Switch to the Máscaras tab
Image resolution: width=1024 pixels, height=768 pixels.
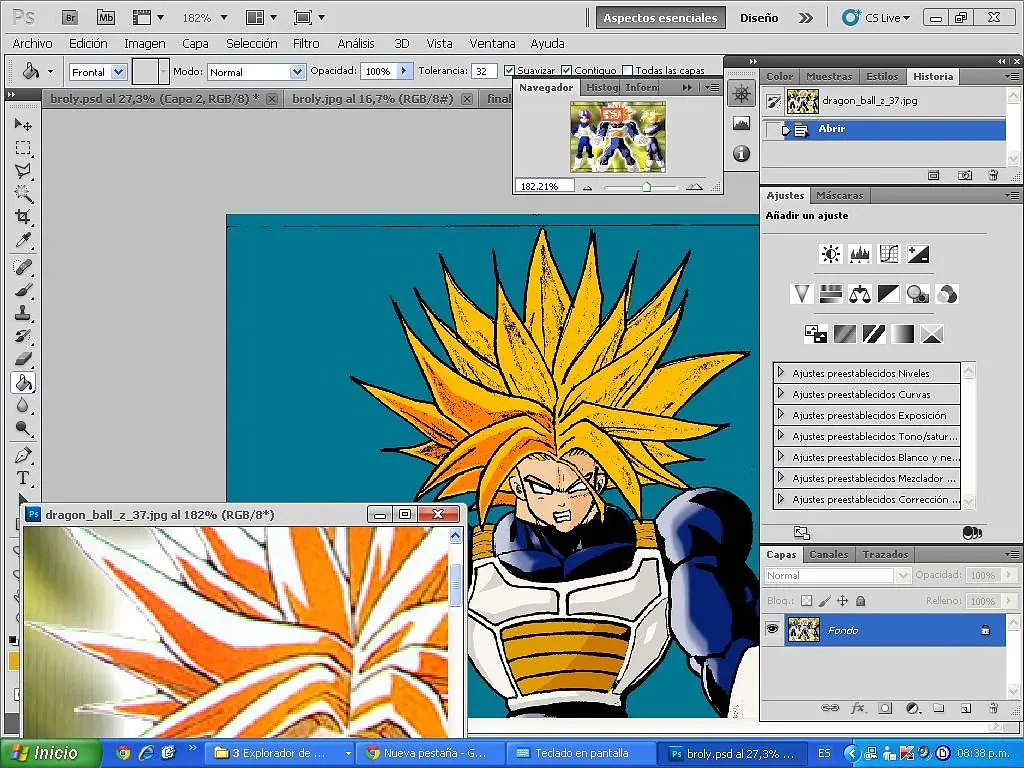click(x=840, y=195)
